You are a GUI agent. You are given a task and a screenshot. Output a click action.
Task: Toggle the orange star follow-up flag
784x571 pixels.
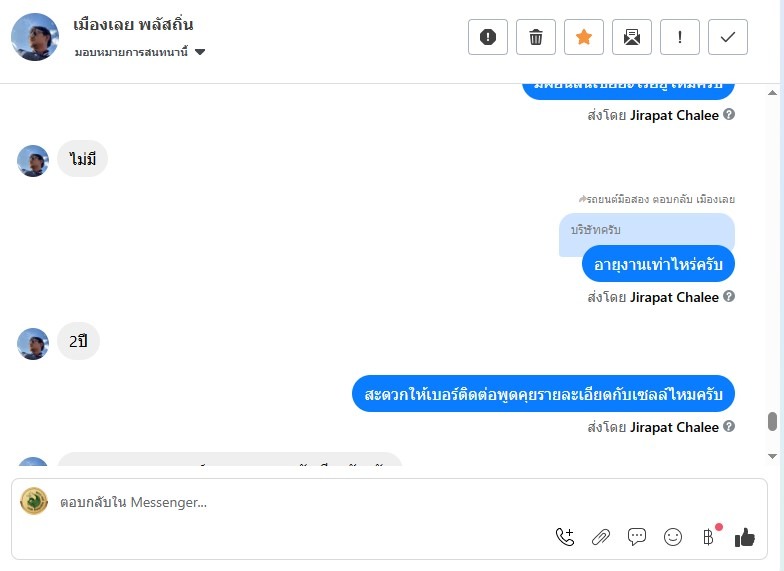click(x=584, y=37)
